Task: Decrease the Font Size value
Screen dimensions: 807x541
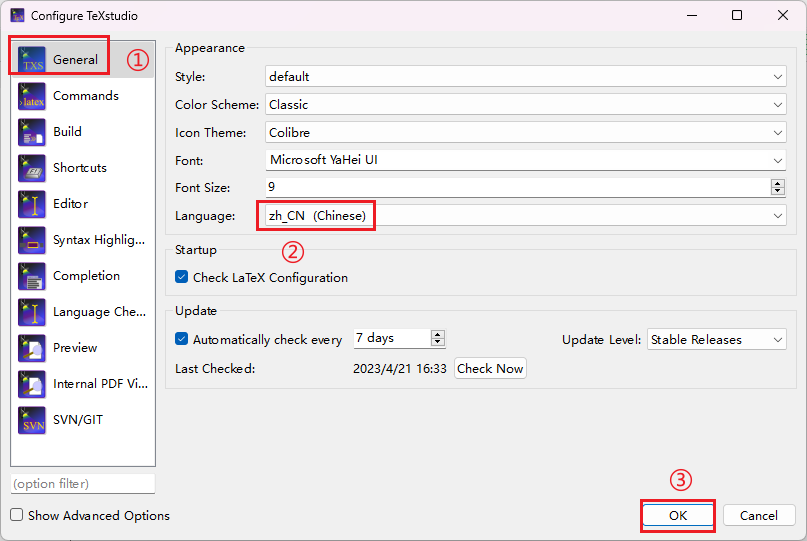Action: coord(778,191)
